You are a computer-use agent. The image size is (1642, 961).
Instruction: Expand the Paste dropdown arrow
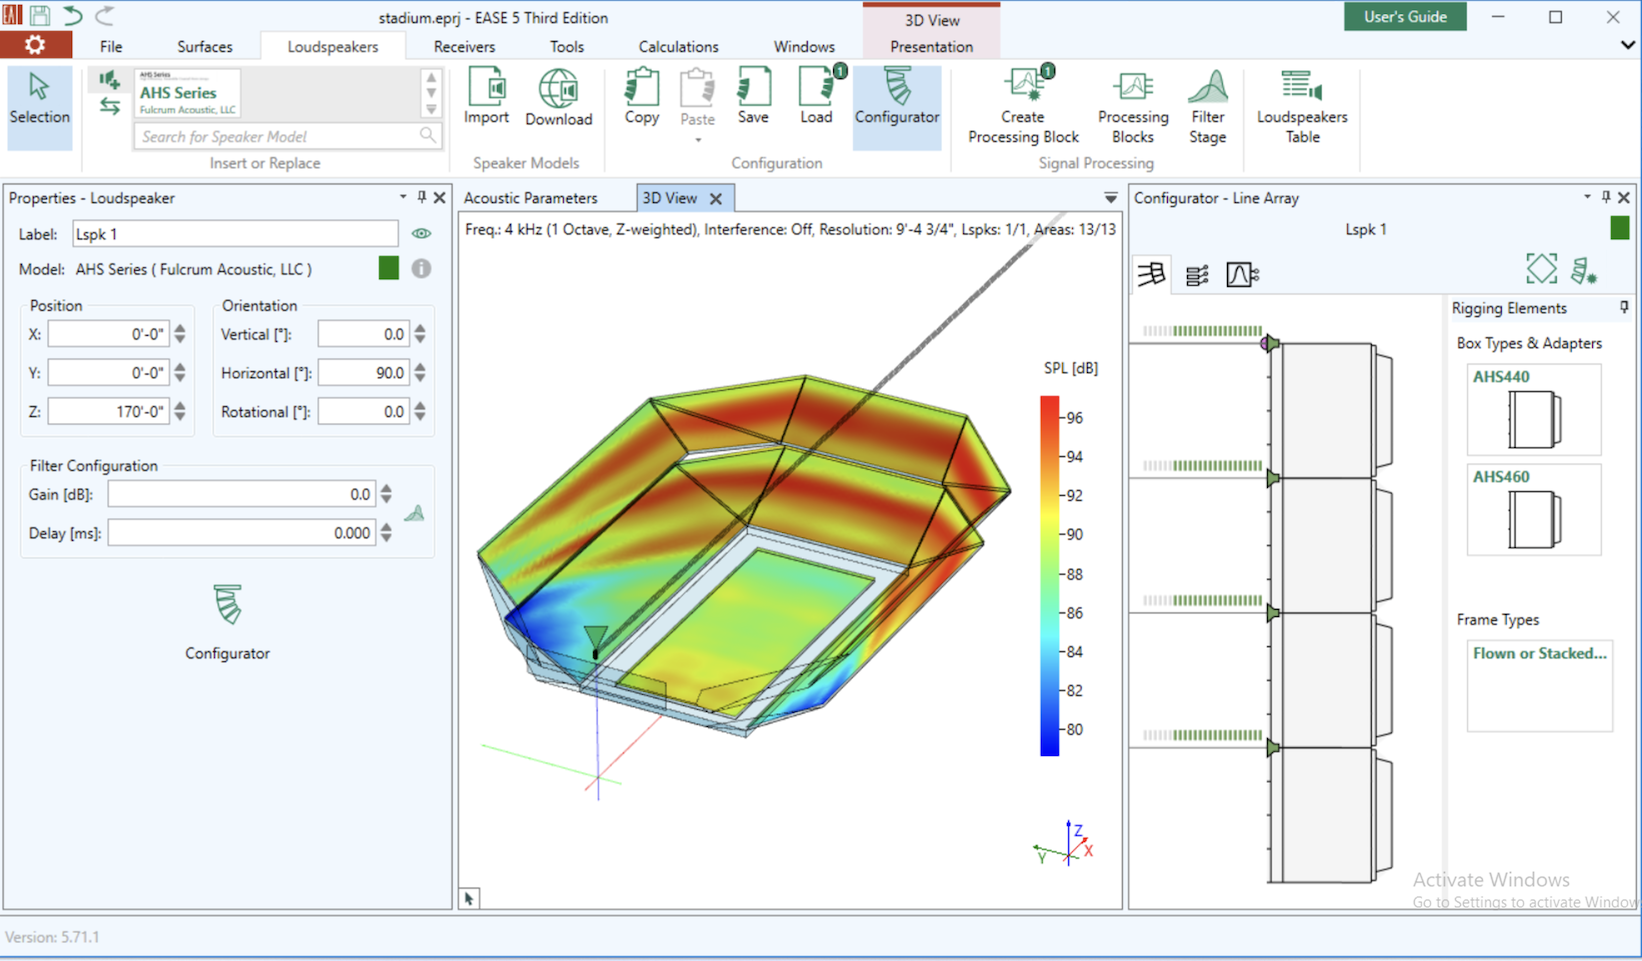pos(698,140)
